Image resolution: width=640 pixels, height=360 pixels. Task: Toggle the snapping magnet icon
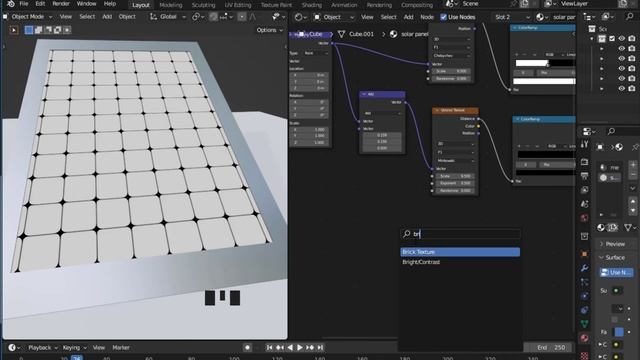point(213,17)
